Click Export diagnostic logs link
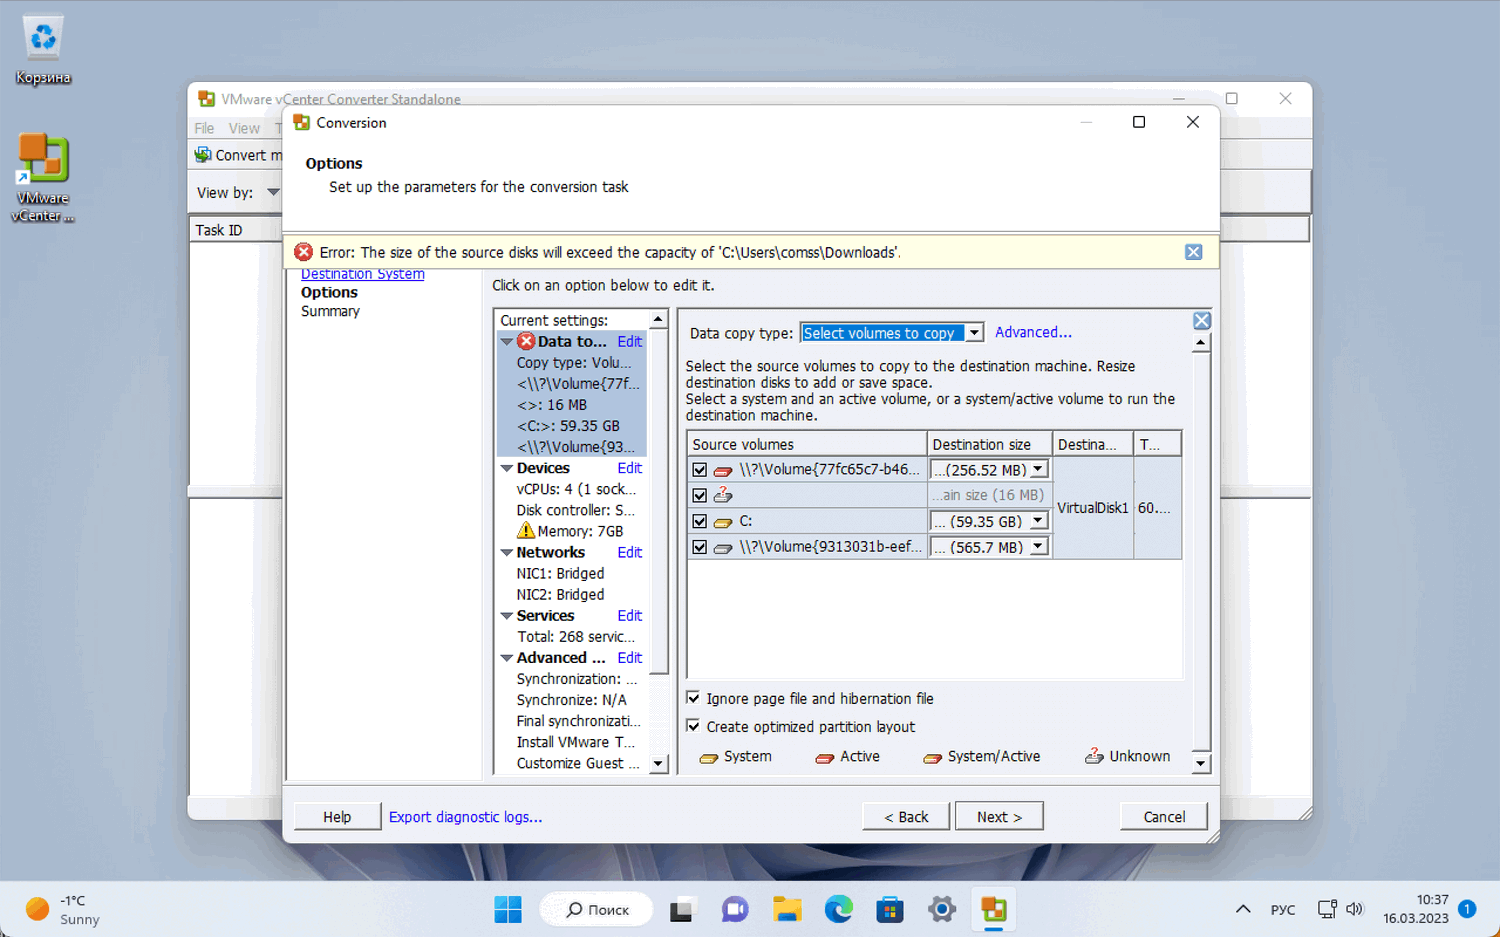1500x937 pixels. pyautogui.click(x=465, y=817)
